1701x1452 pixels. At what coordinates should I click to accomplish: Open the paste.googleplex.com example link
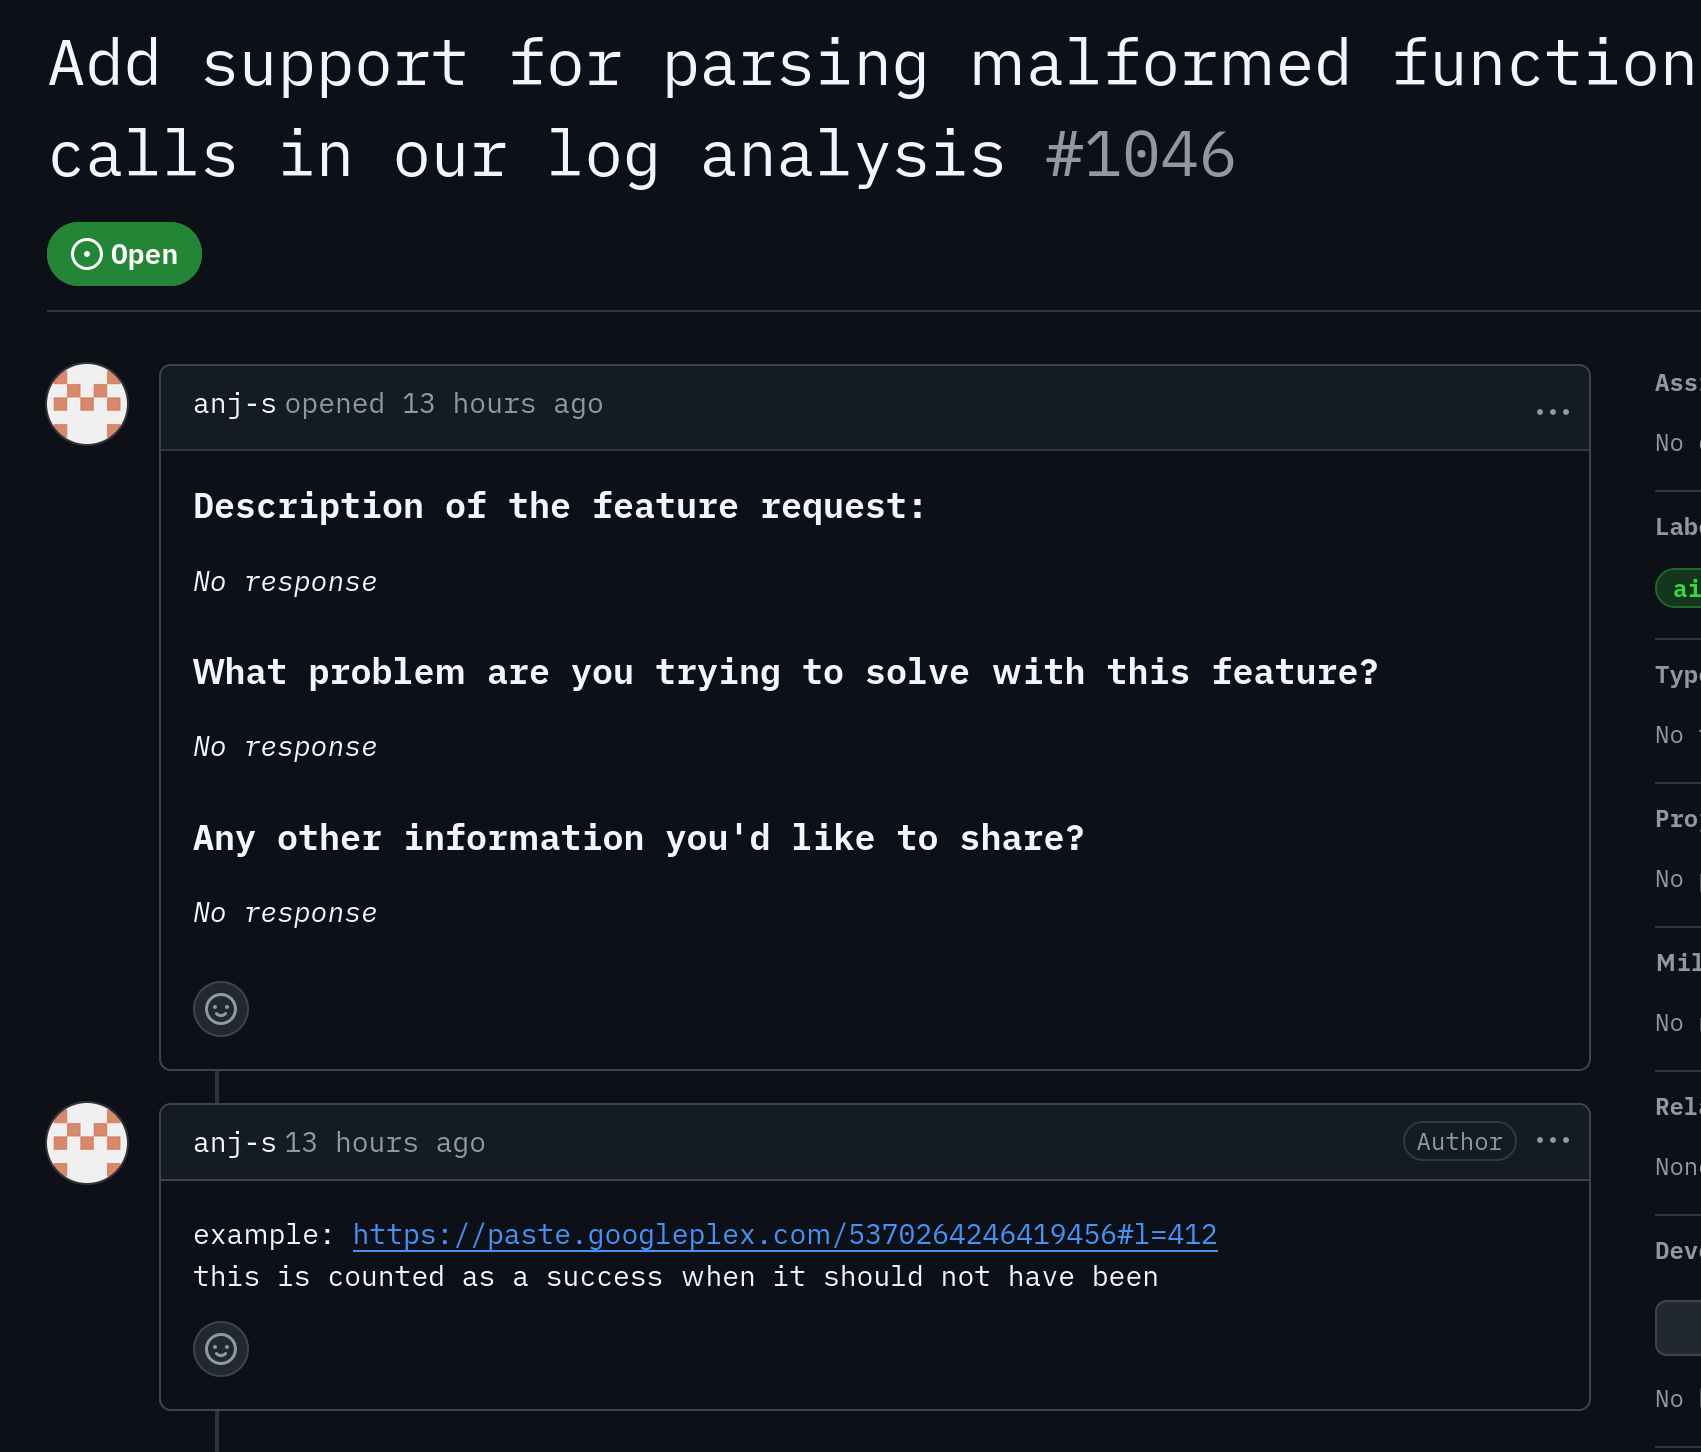[784, 1235]
